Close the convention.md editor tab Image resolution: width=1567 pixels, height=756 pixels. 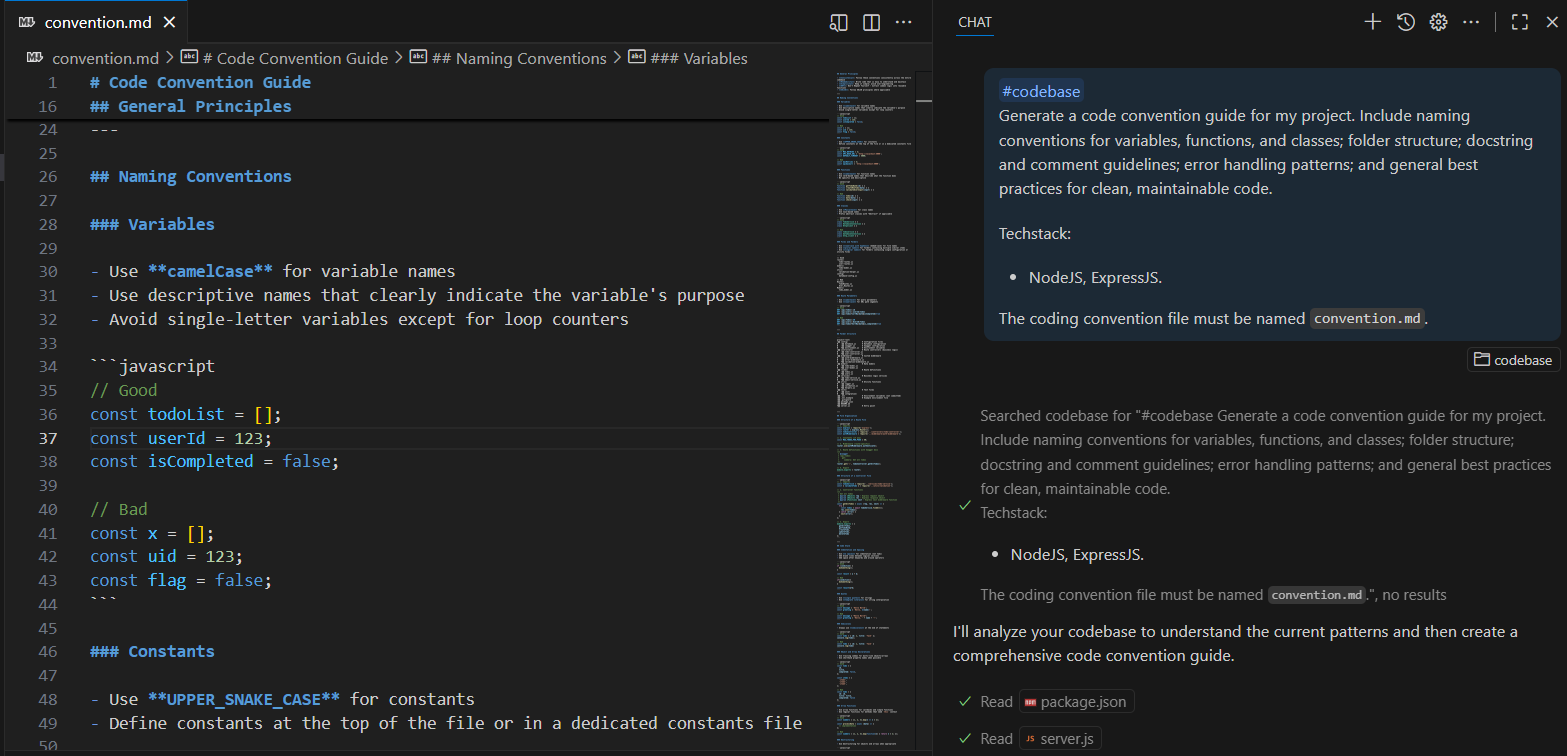click(169, 22)
